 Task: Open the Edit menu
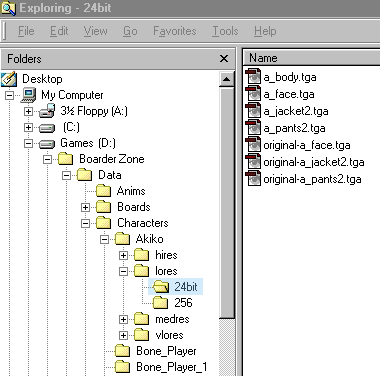(x=59, y=31)
